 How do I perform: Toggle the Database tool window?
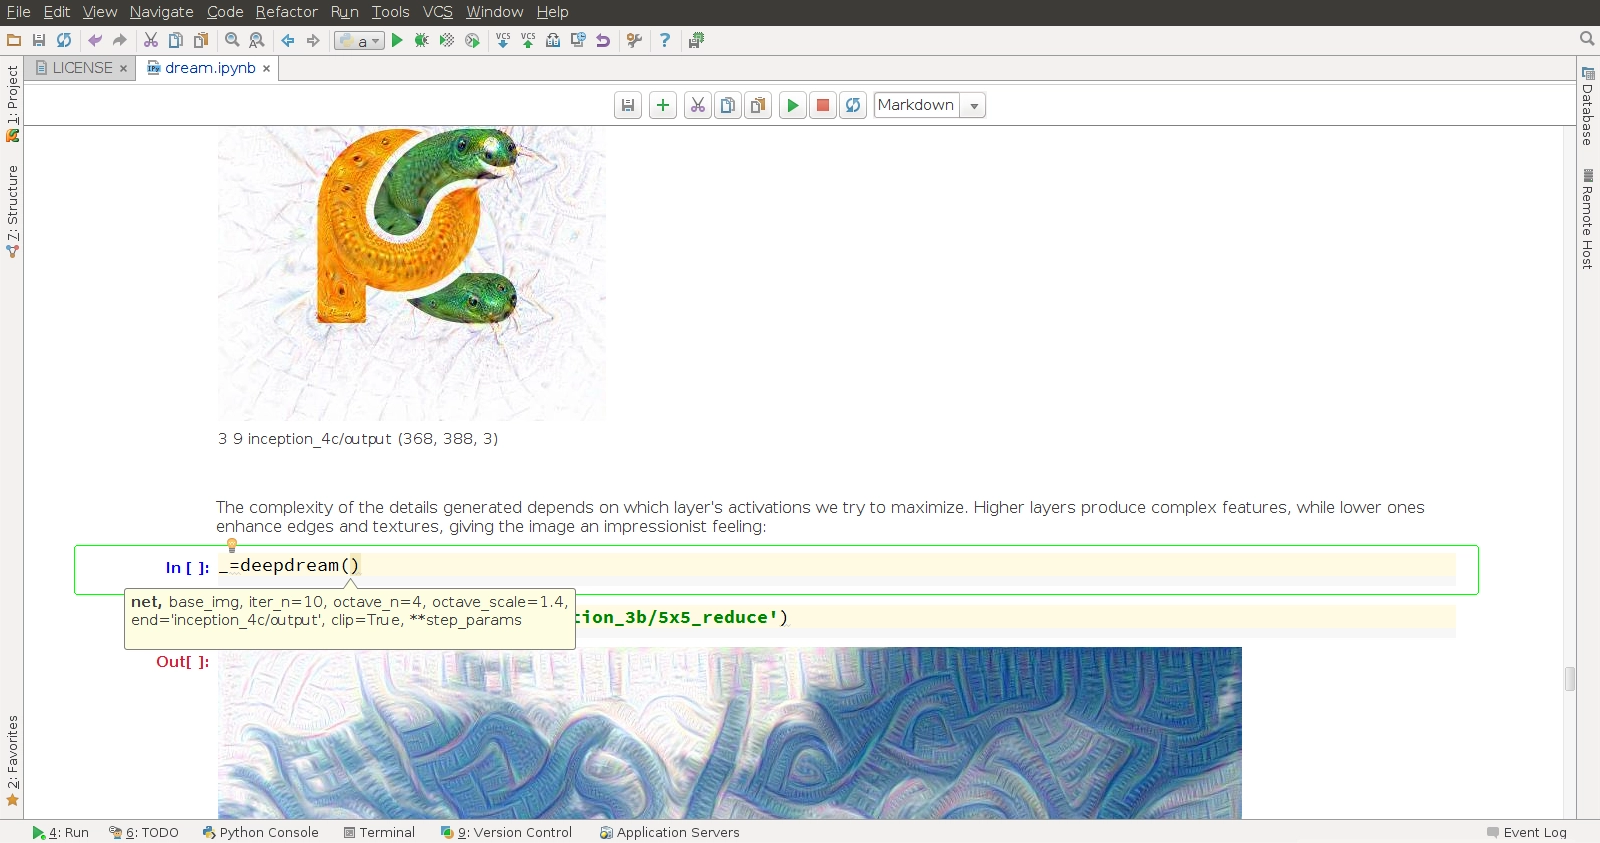coord(1588,106)
